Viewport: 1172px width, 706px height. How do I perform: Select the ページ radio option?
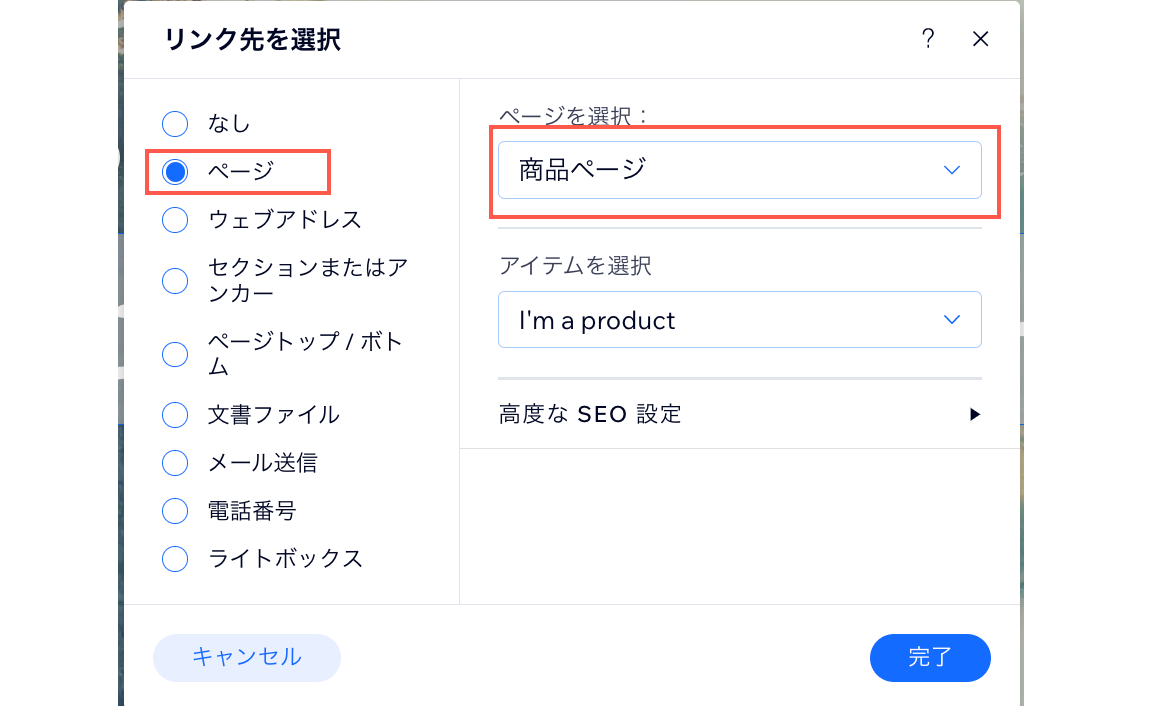tap(175, 171)
